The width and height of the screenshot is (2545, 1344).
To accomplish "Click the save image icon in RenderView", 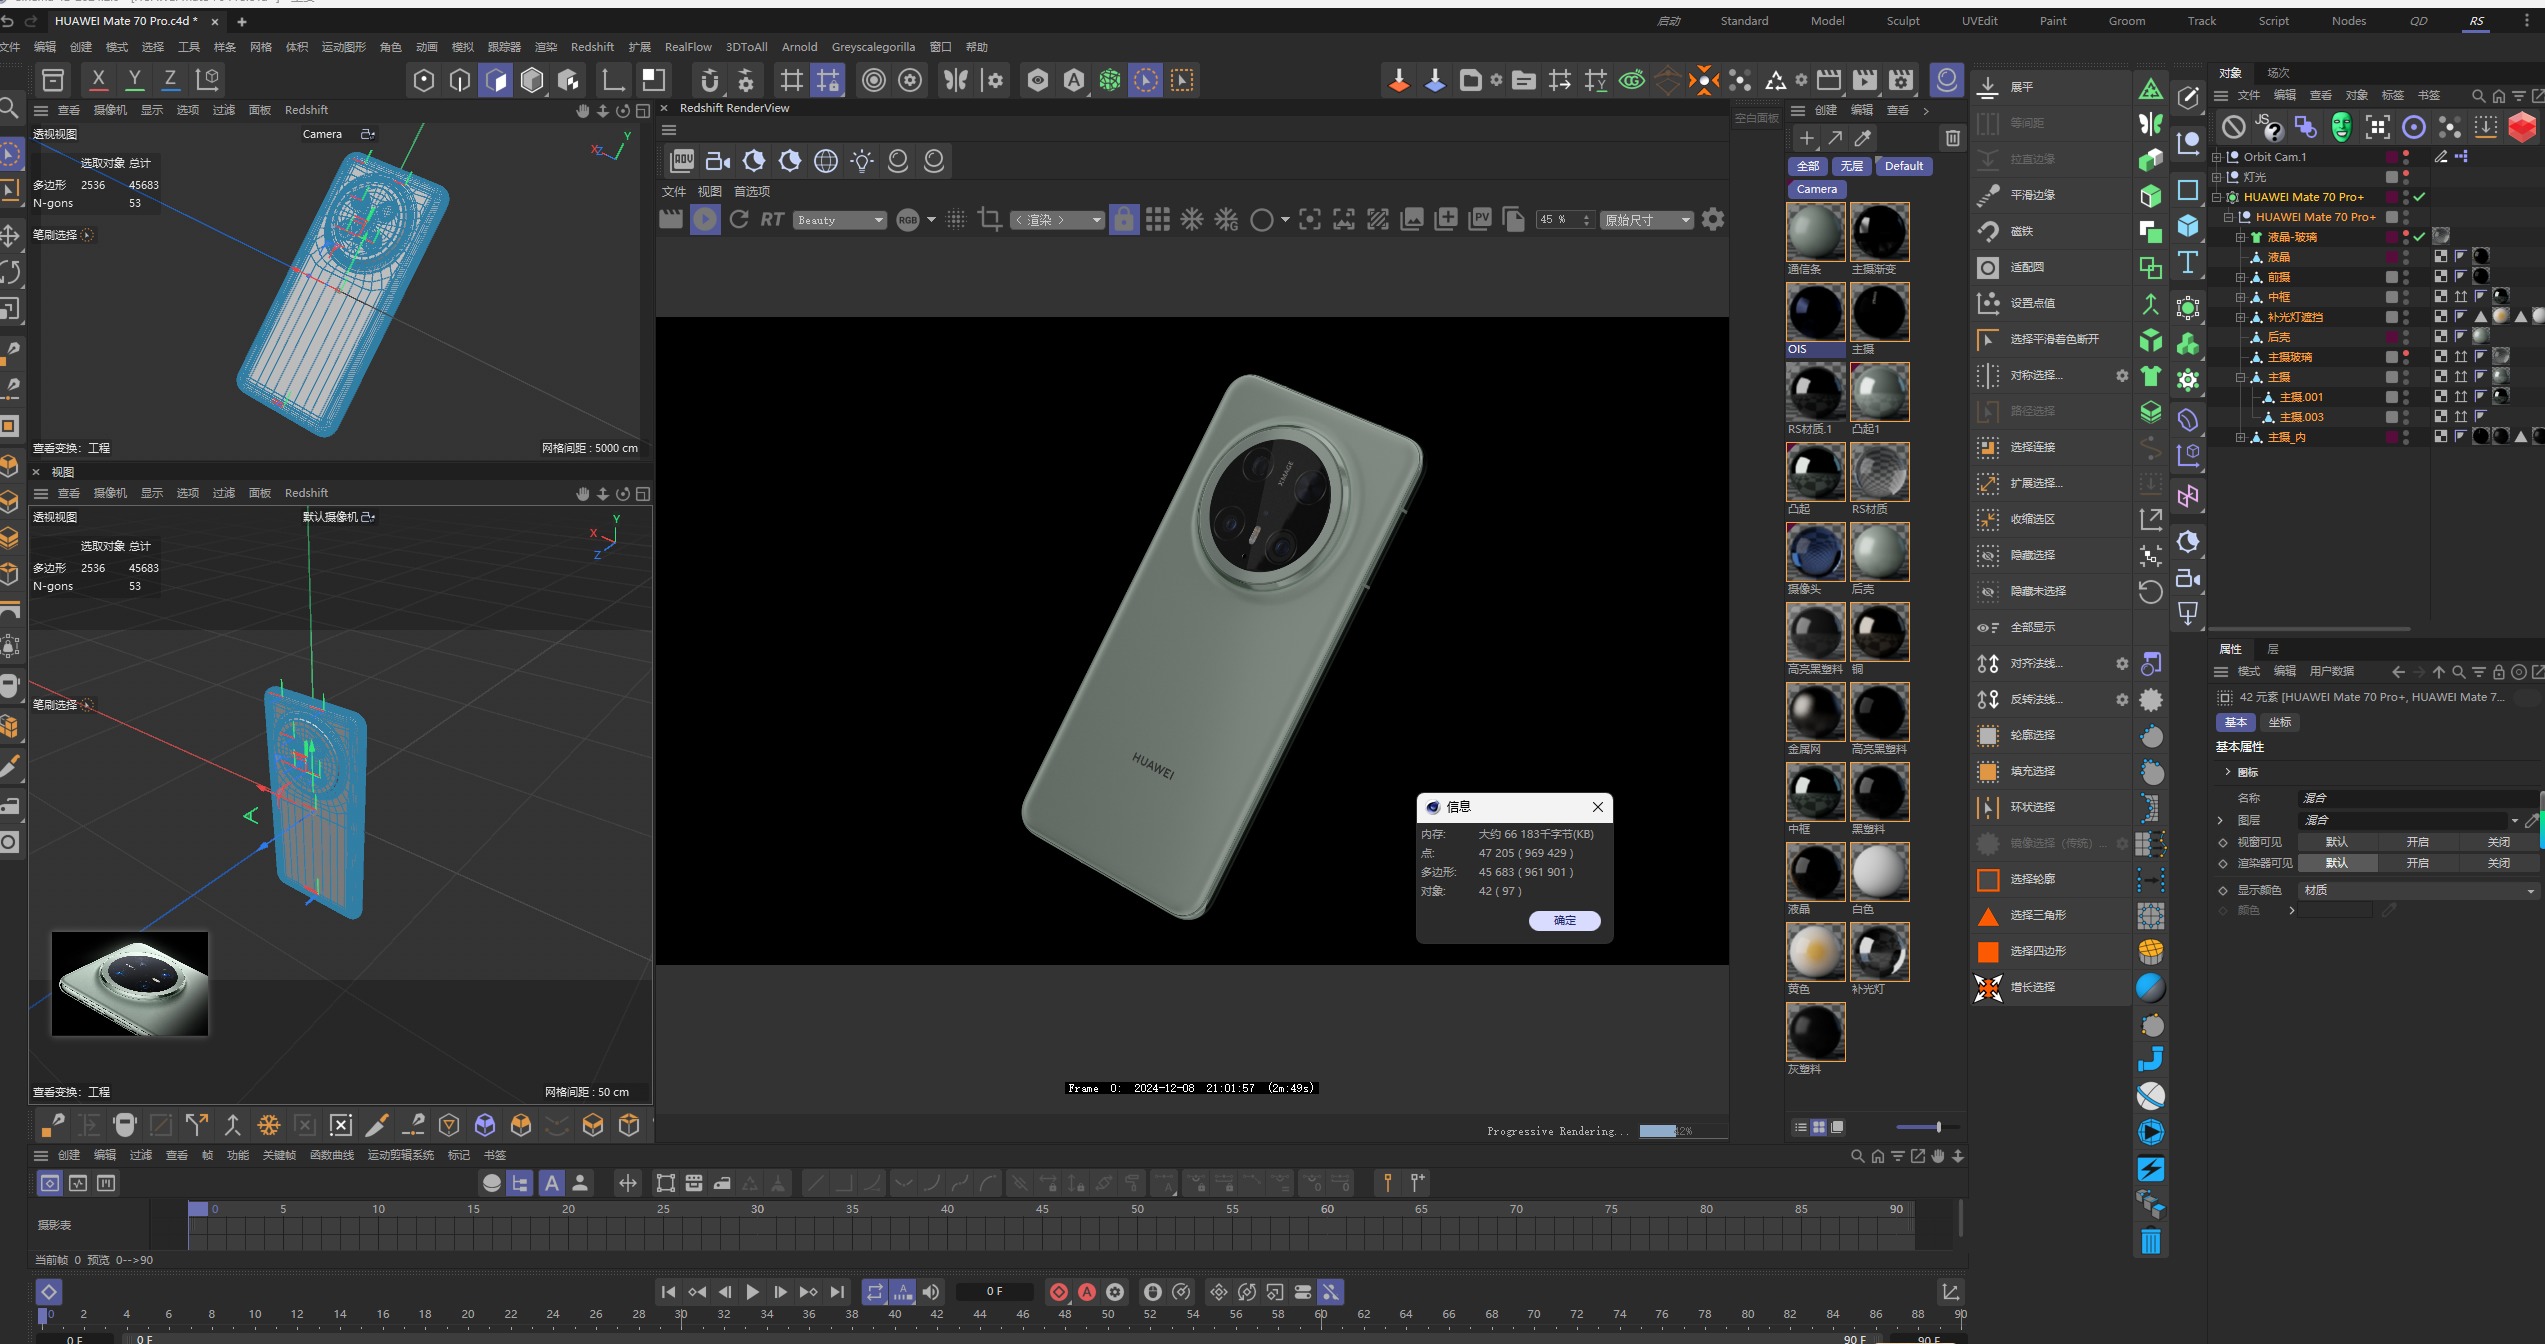I will [1412, 219].
